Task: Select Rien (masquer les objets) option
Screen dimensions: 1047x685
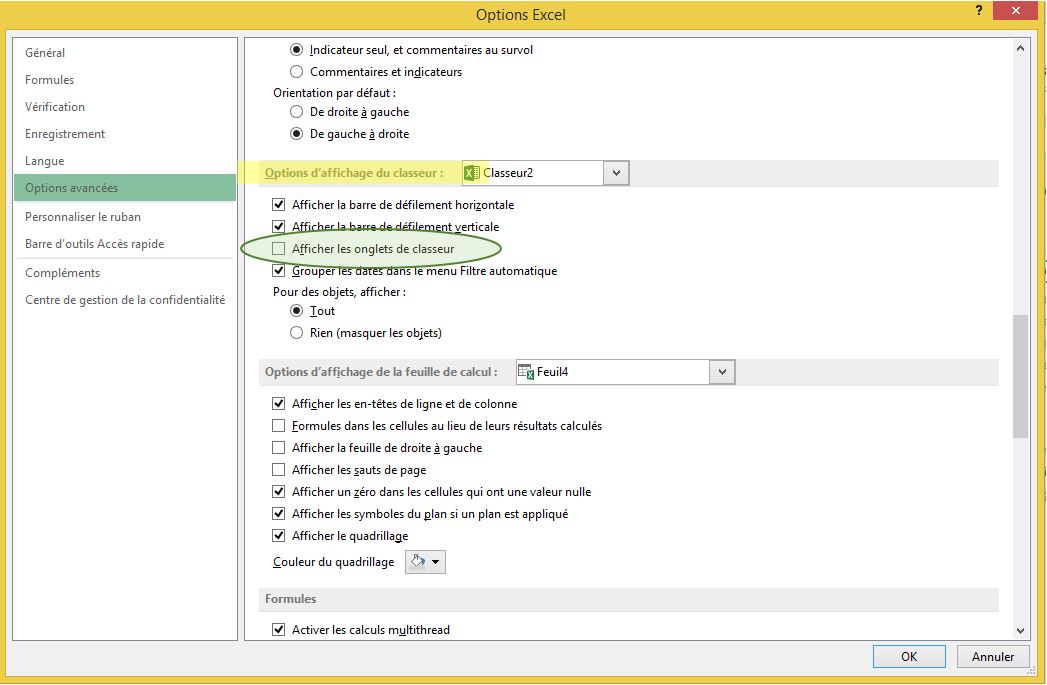Action: click(296, 333)
